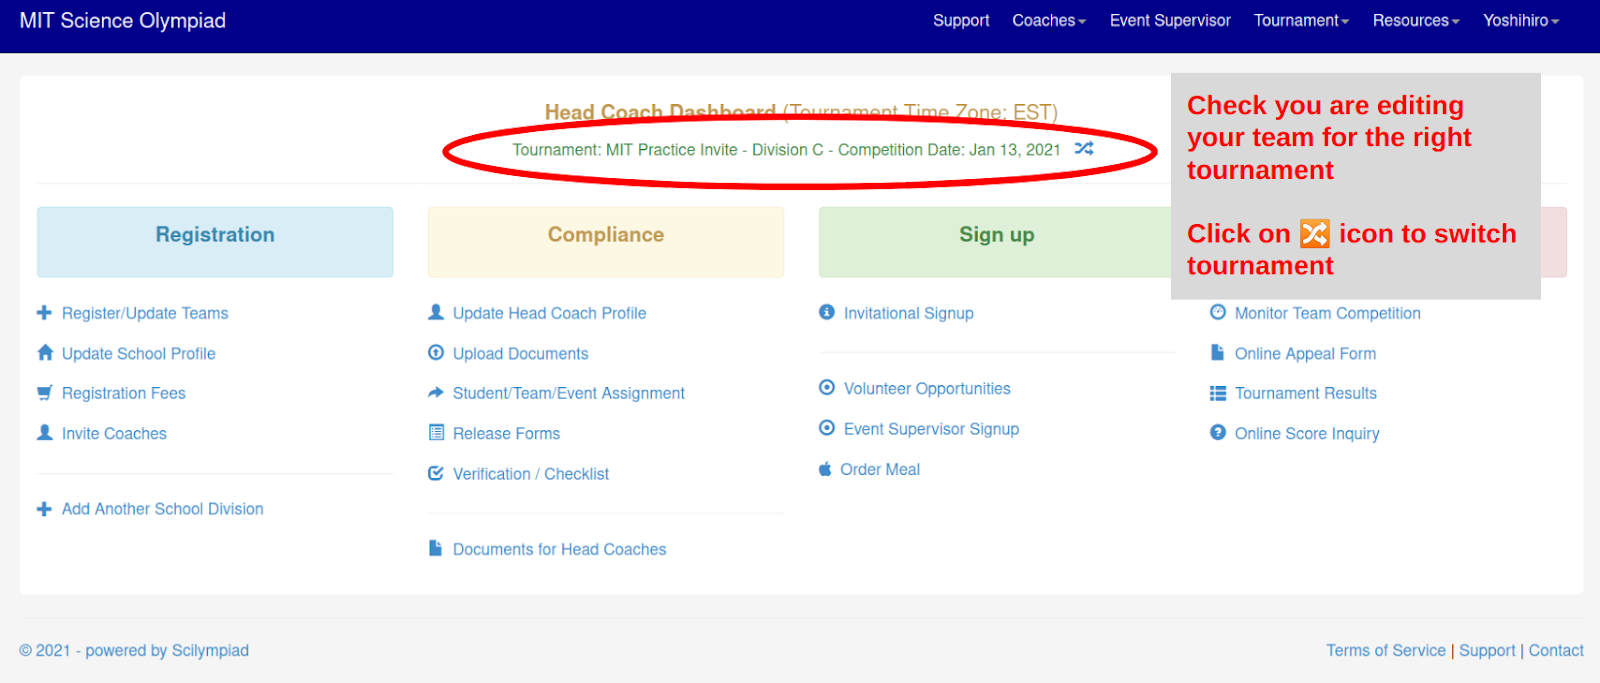
Task: Click the apple icon beside Order Meal
Action: (825, 469)
